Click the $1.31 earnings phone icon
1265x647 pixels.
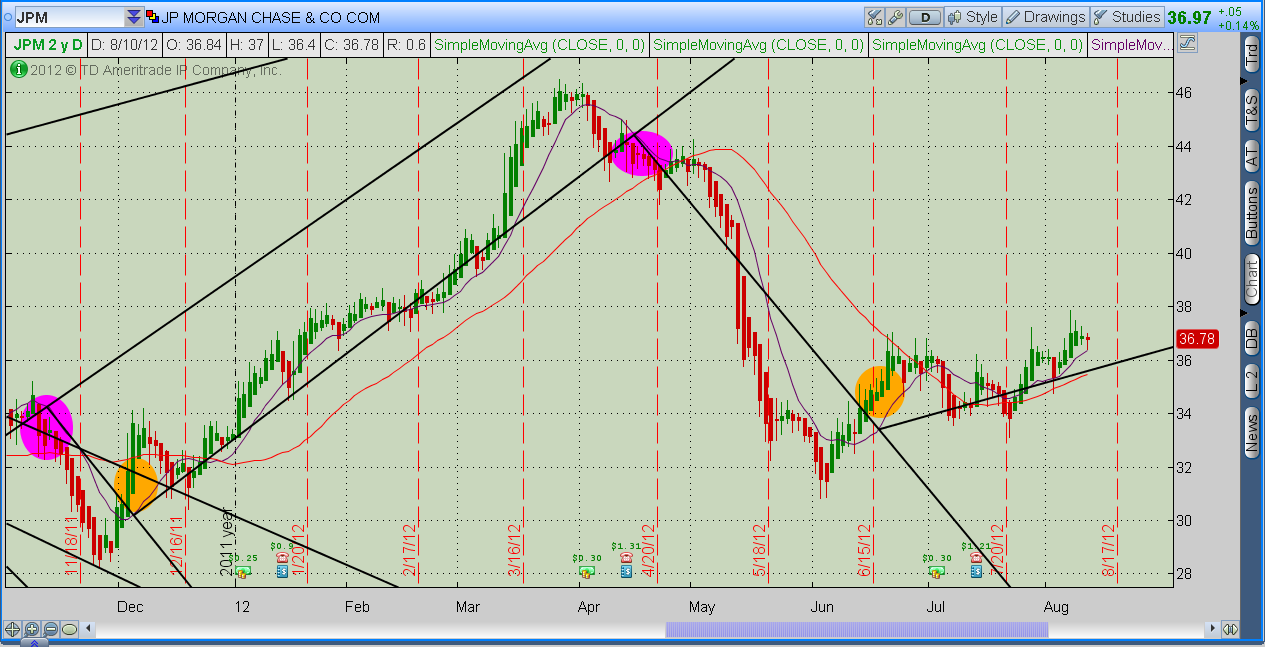[x=626, y=558]
